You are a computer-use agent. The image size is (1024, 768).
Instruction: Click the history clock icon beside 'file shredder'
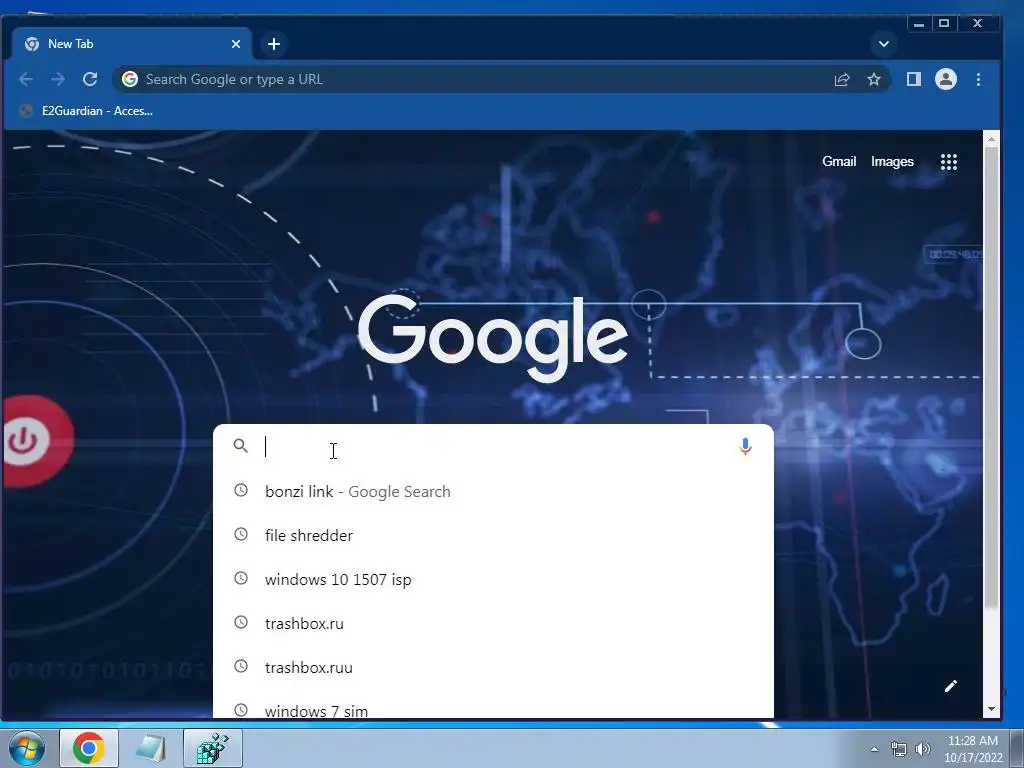click(x=241, y=534)
